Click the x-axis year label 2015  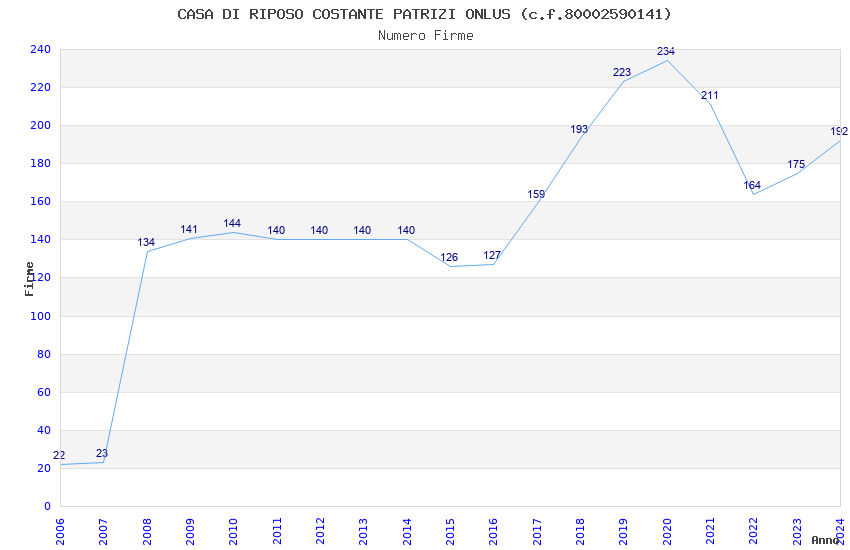click(x=450, y=532)
